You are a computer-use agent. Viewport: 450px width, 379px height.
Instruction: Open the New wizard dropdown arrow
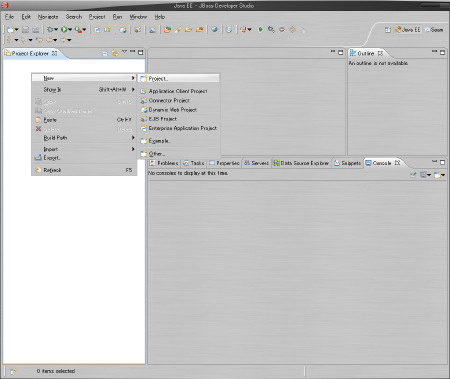coord(16,30)
